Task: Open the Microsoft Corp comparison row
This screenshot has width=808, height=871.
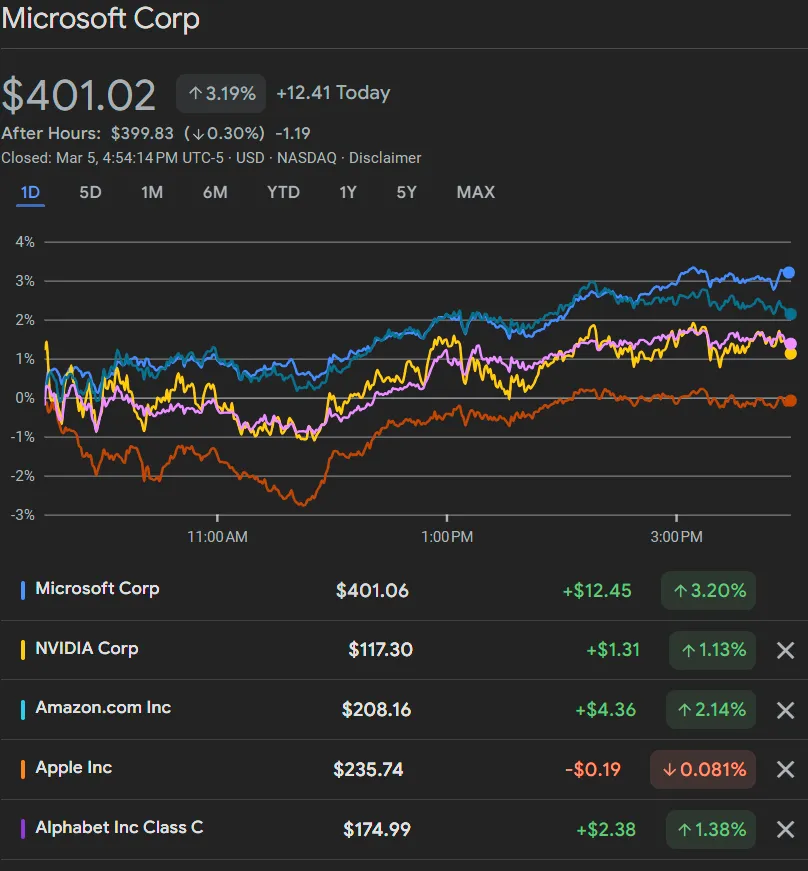Action: click(x=97, y=589)
